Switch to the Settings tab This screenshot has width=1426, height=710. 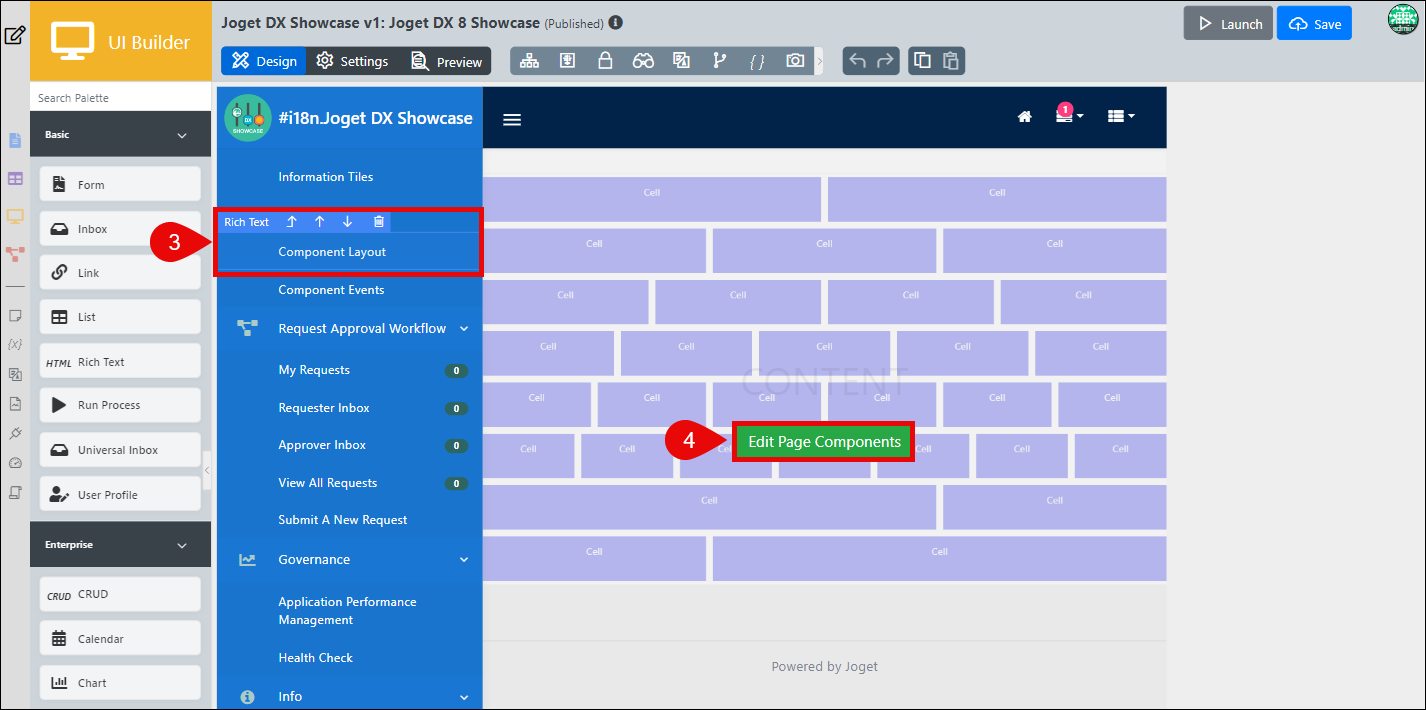coord(352,61)
